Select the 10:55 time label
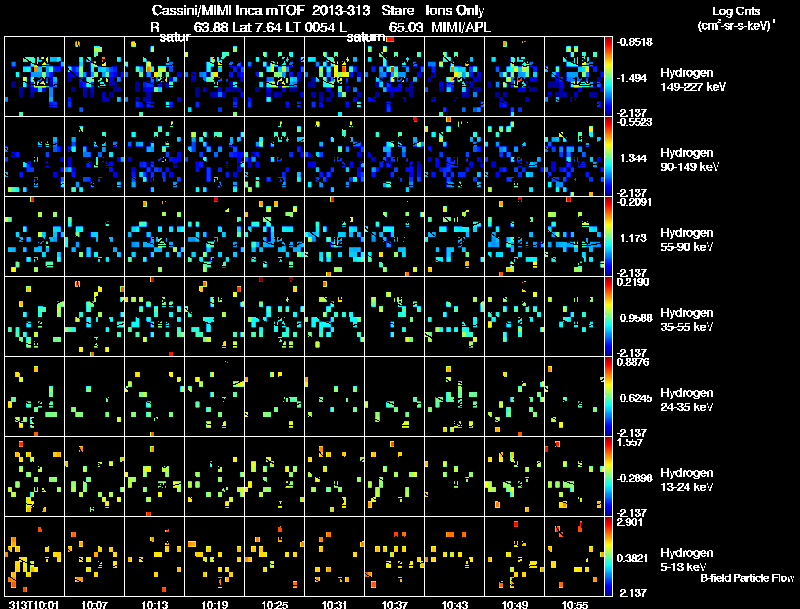 click(574, 604)
